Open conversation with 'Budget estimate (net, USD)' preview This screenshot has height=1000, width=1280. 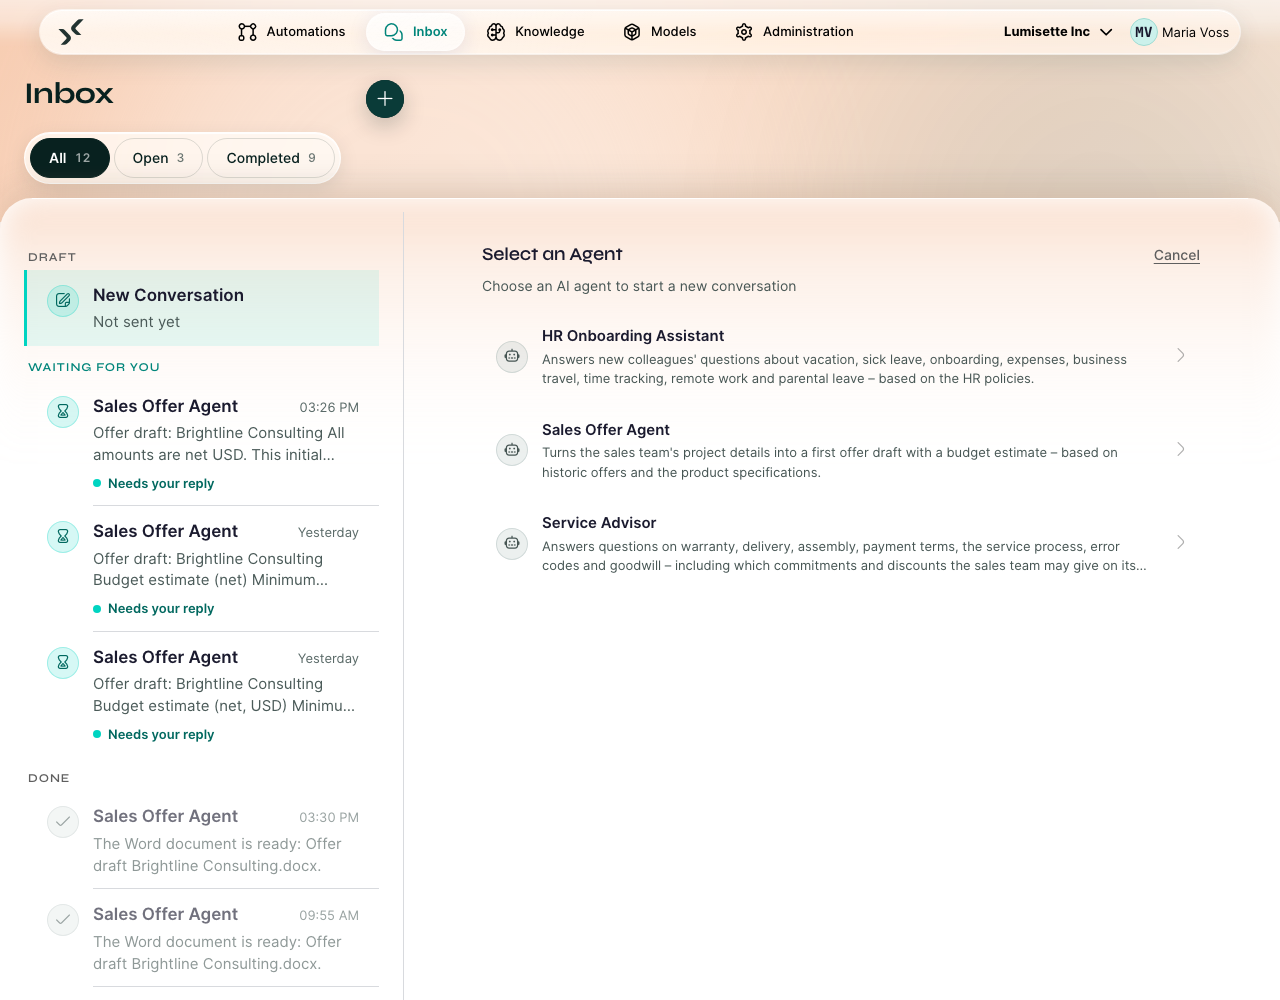pyautogui.click(x=202, y=695)
